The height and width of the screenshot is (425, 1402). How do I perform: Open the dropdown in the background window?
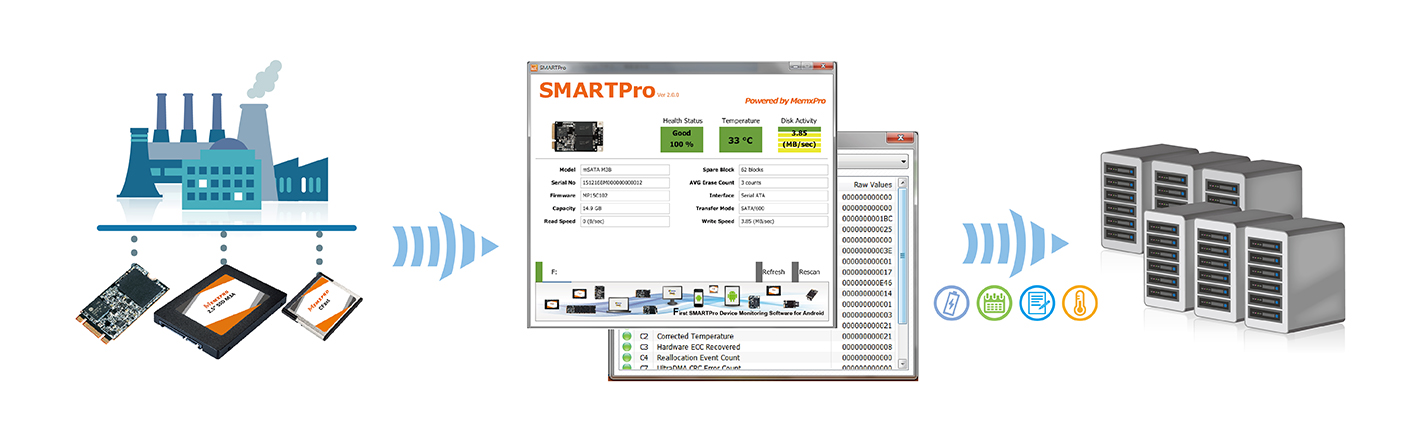click(x=904, y=161)
